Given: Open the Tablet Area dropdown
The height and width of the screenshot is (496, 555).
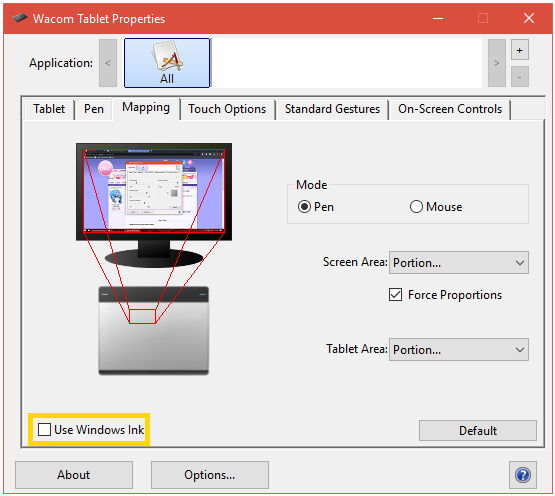Looking at the screenshot, I should [459, 349].
